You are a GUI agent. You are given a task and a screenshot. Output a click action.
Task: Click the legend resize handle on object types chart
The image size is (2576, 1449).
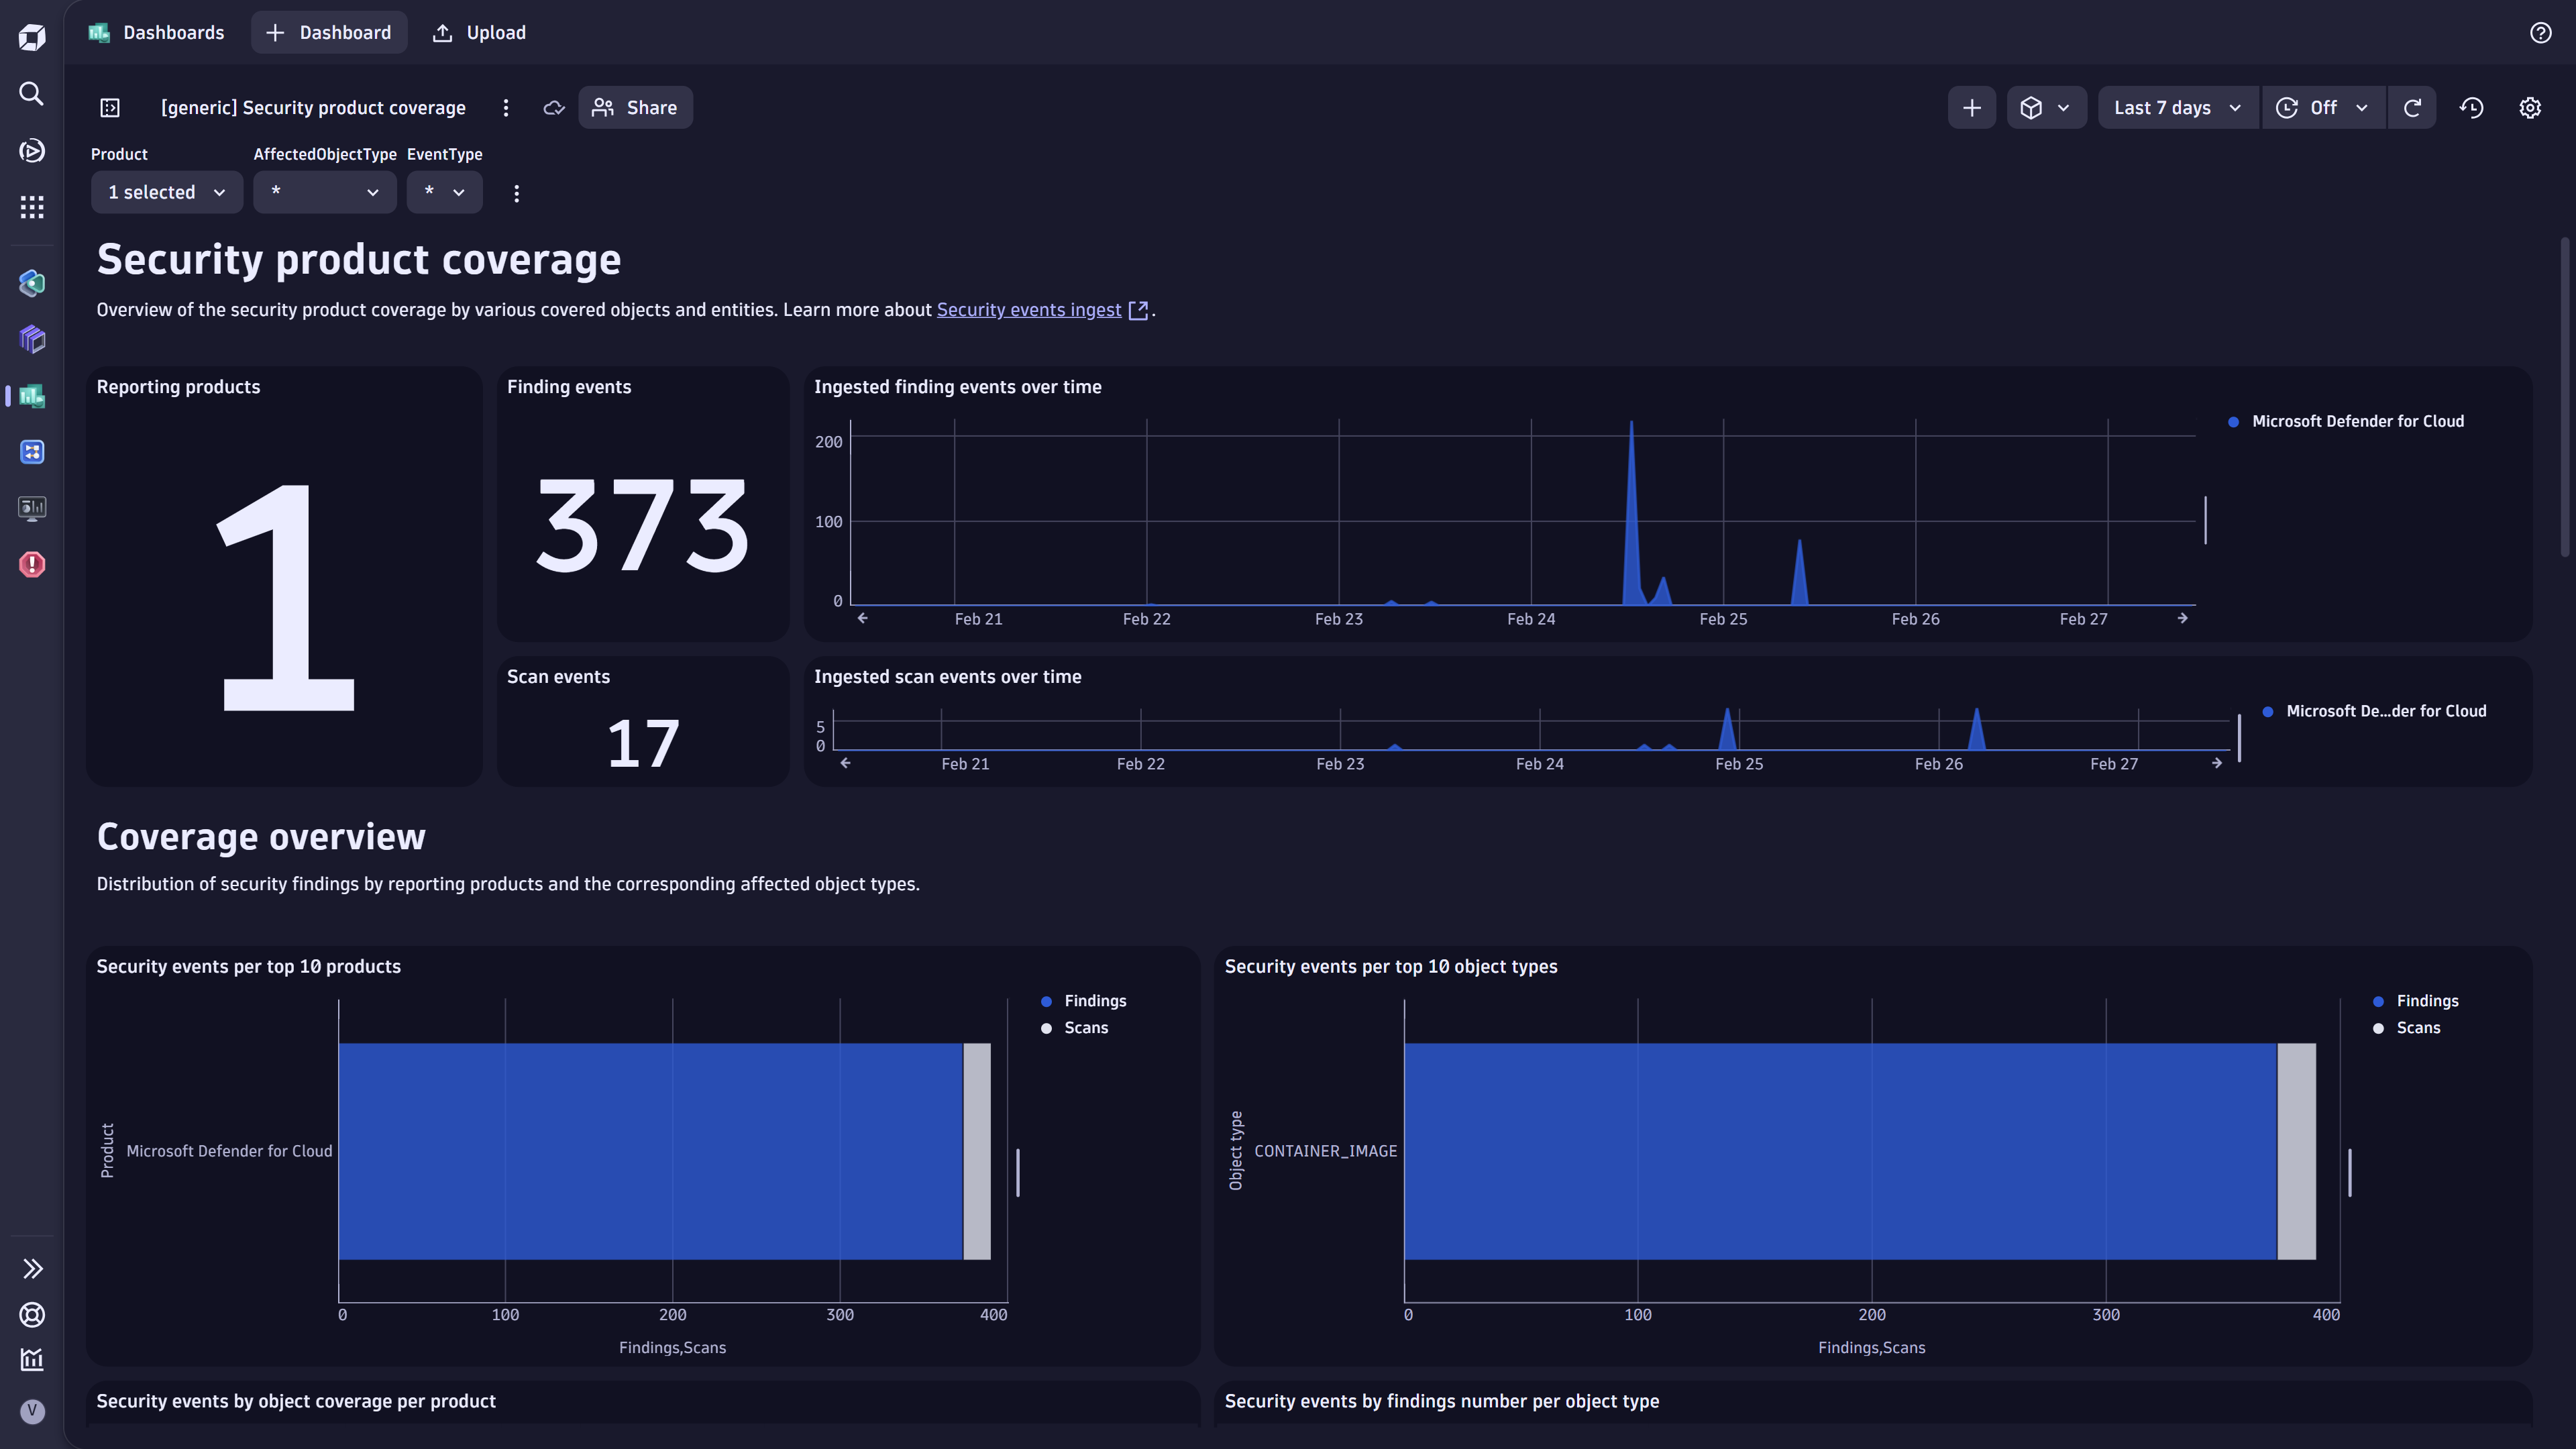(x=2349, y=1173)
